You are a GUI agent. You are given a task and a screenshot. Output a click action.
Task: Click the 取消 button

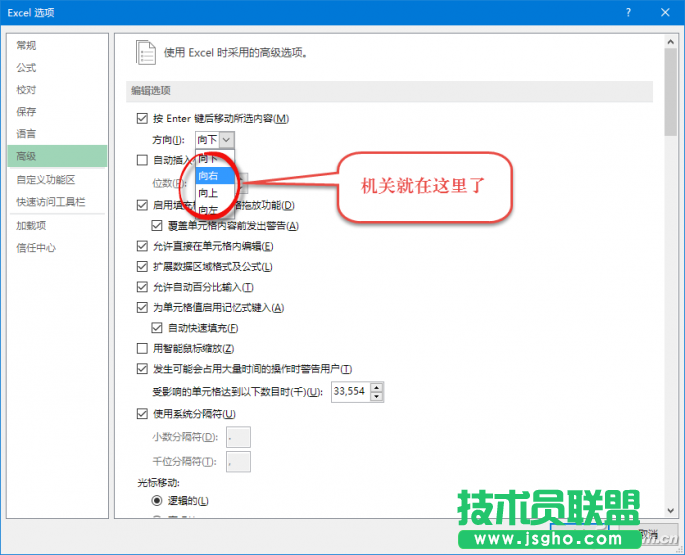646,534
